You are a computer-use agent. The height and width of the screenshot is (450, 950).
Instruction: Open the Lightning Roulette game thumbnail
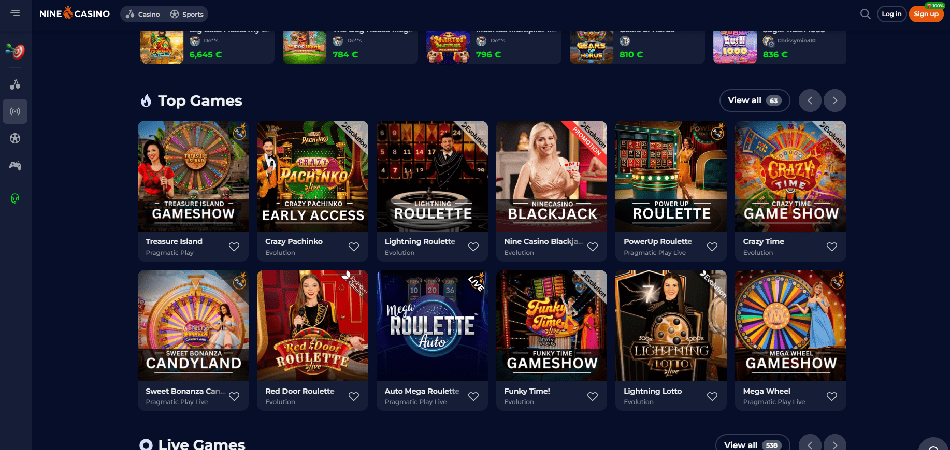point(432,176)
